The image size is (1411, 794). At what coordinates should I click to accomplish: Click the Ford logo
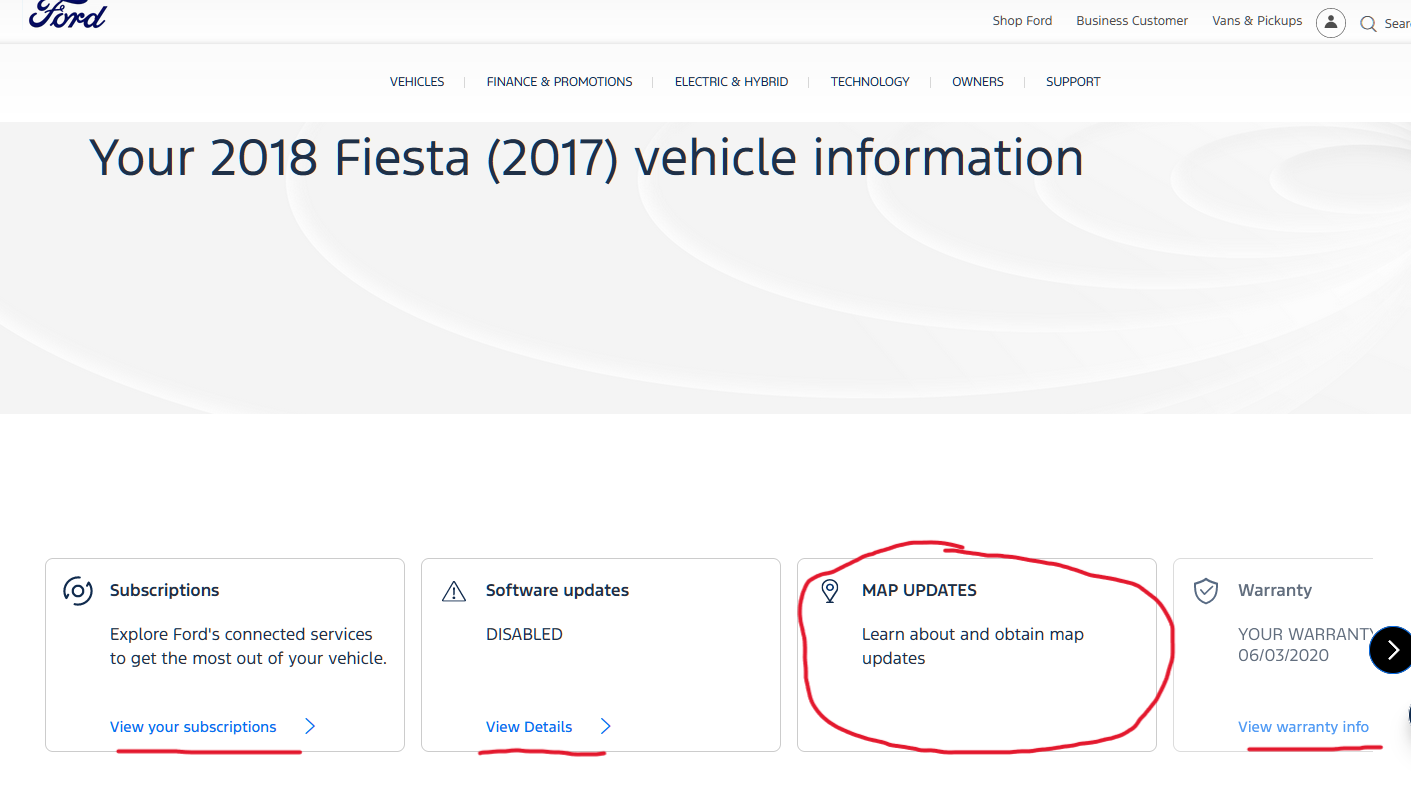[67, 13]
